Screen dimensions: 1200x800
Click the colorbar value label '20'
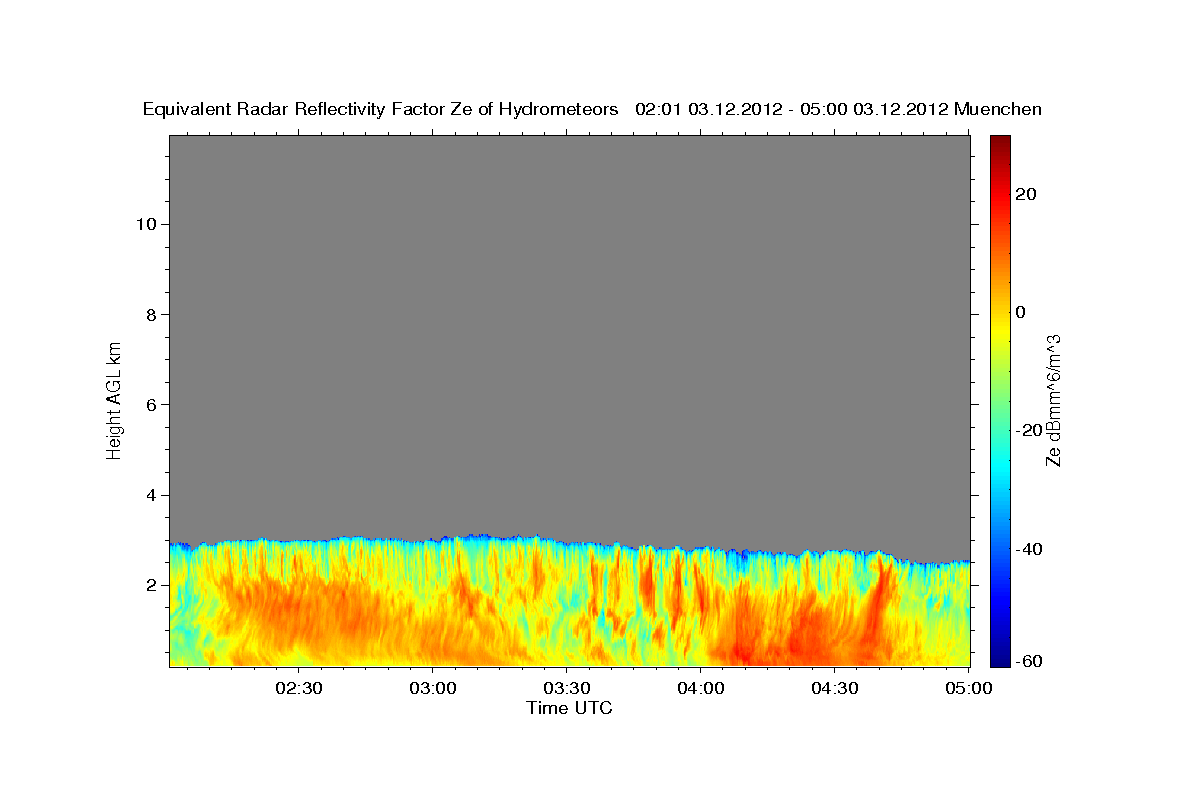pyautogui.click(x=1025, y=194)
